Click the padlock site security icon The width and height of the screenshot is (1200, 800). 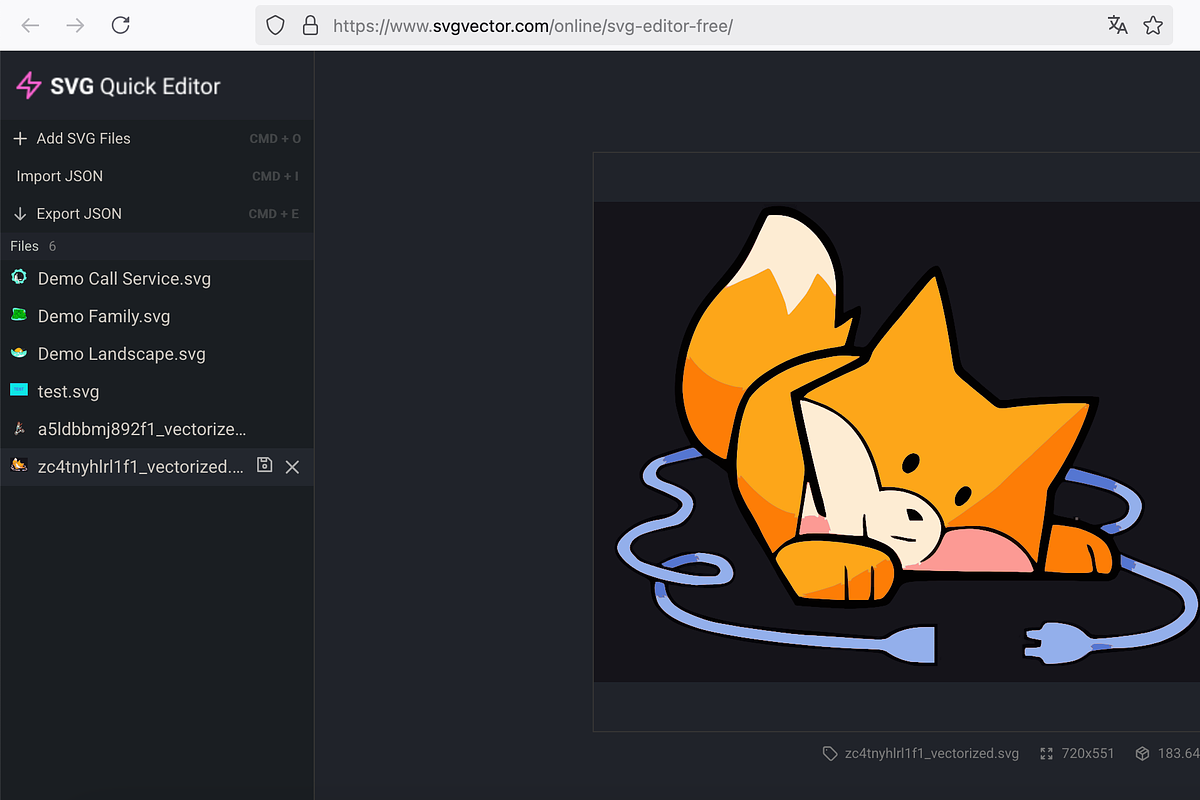pyautogui.click(x=310, y=25)
